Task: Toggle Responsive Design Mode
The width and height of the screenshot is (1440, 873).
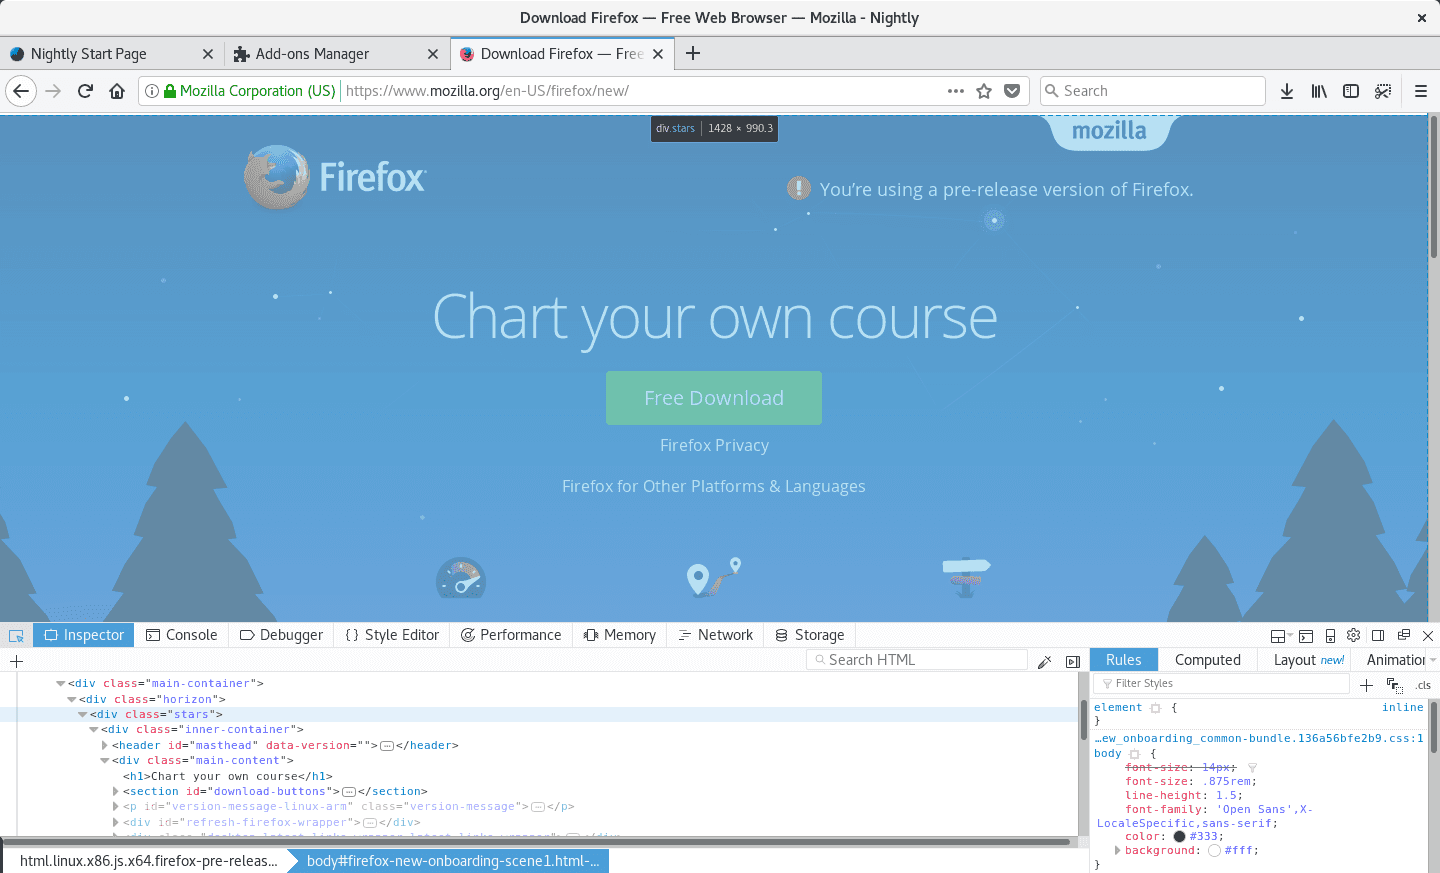Action: 1330,636
